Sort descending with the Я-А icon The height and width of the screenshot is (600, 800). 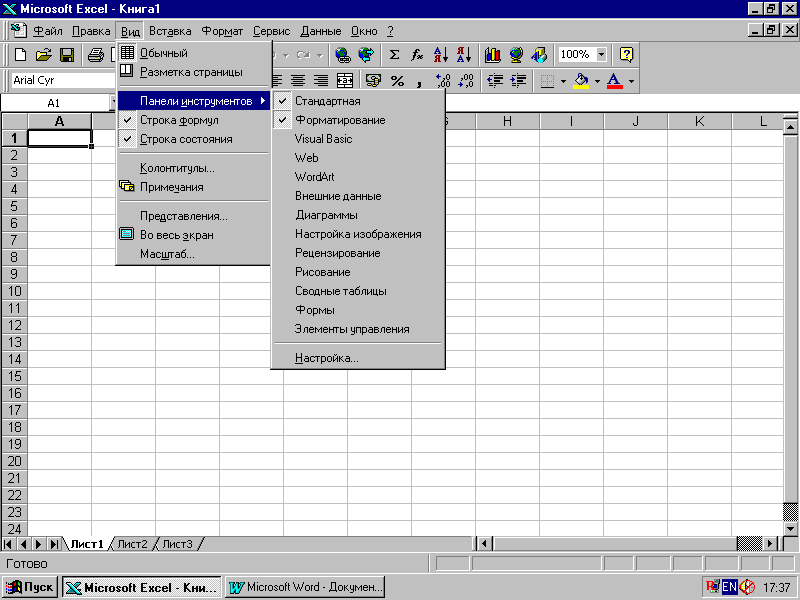coord(464,55)
